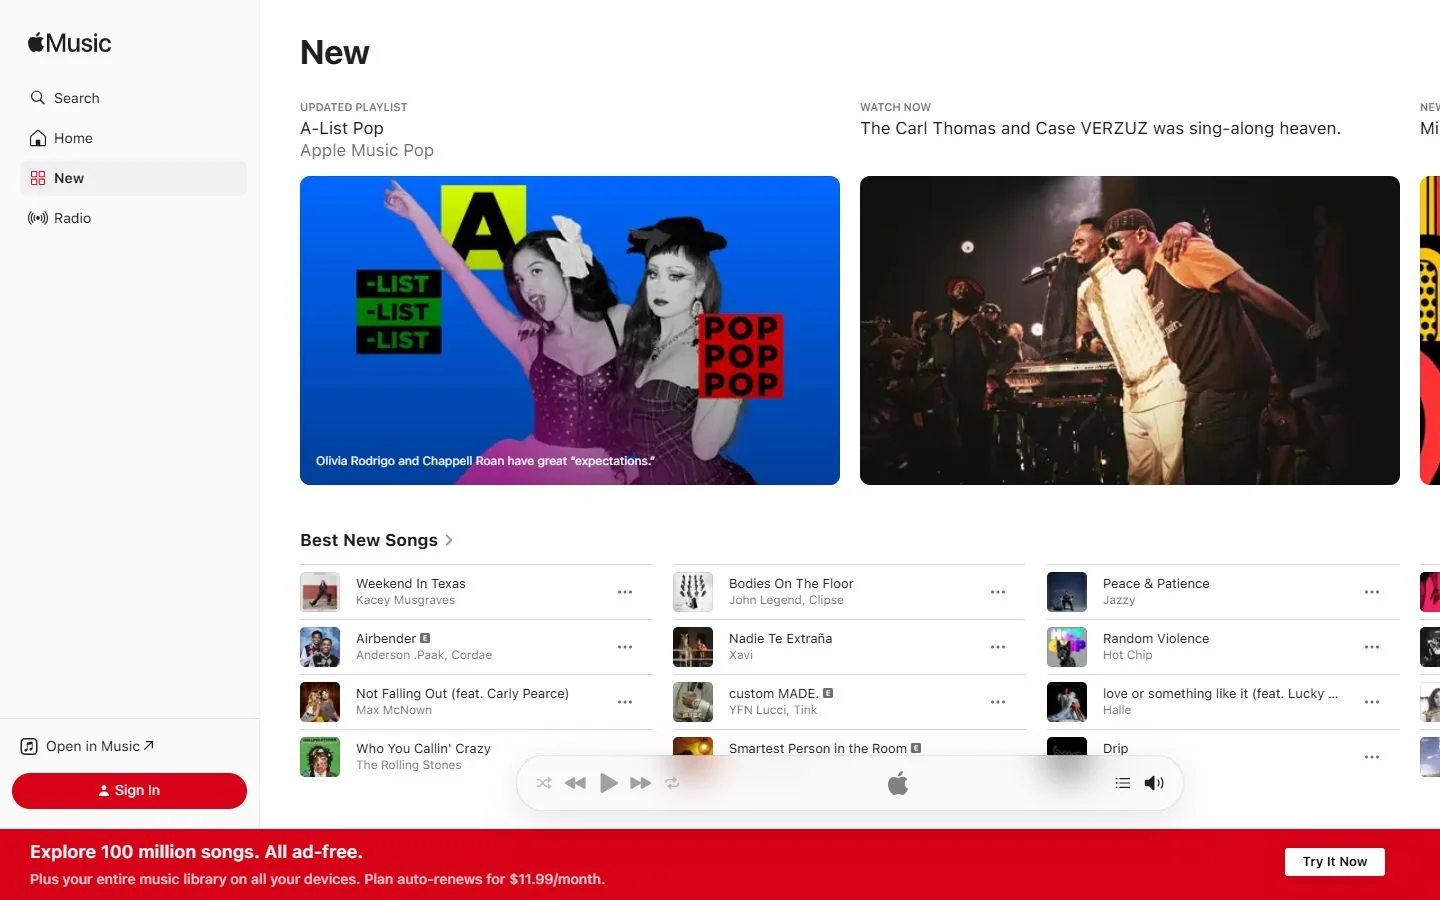Open Search in the sidebar

(x=133, y=98)
